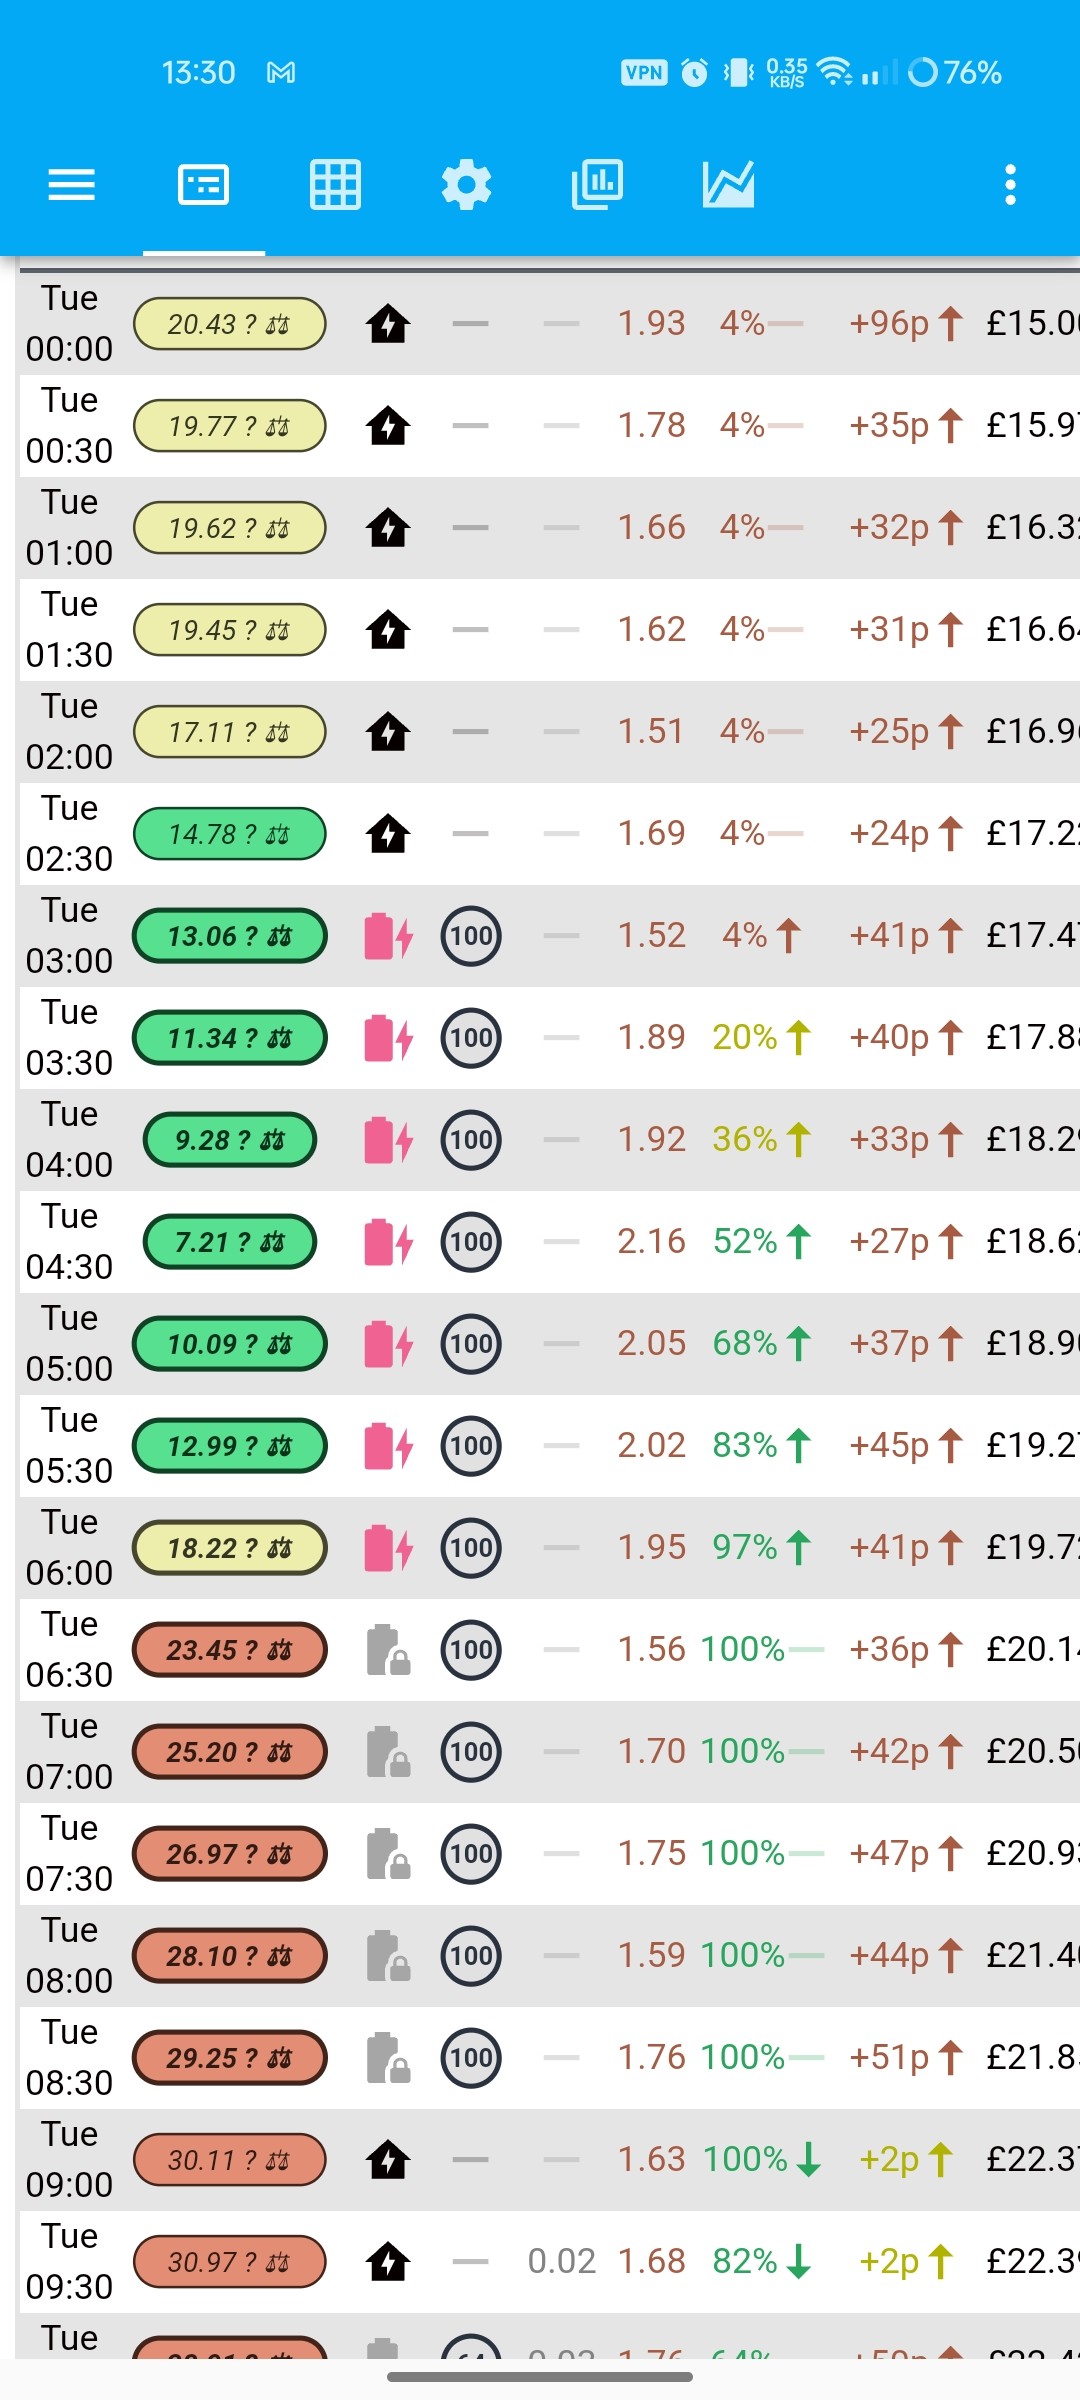
Task: Tap the battery charging icon at Tue 03:00
Action: (x=388, y=936)
